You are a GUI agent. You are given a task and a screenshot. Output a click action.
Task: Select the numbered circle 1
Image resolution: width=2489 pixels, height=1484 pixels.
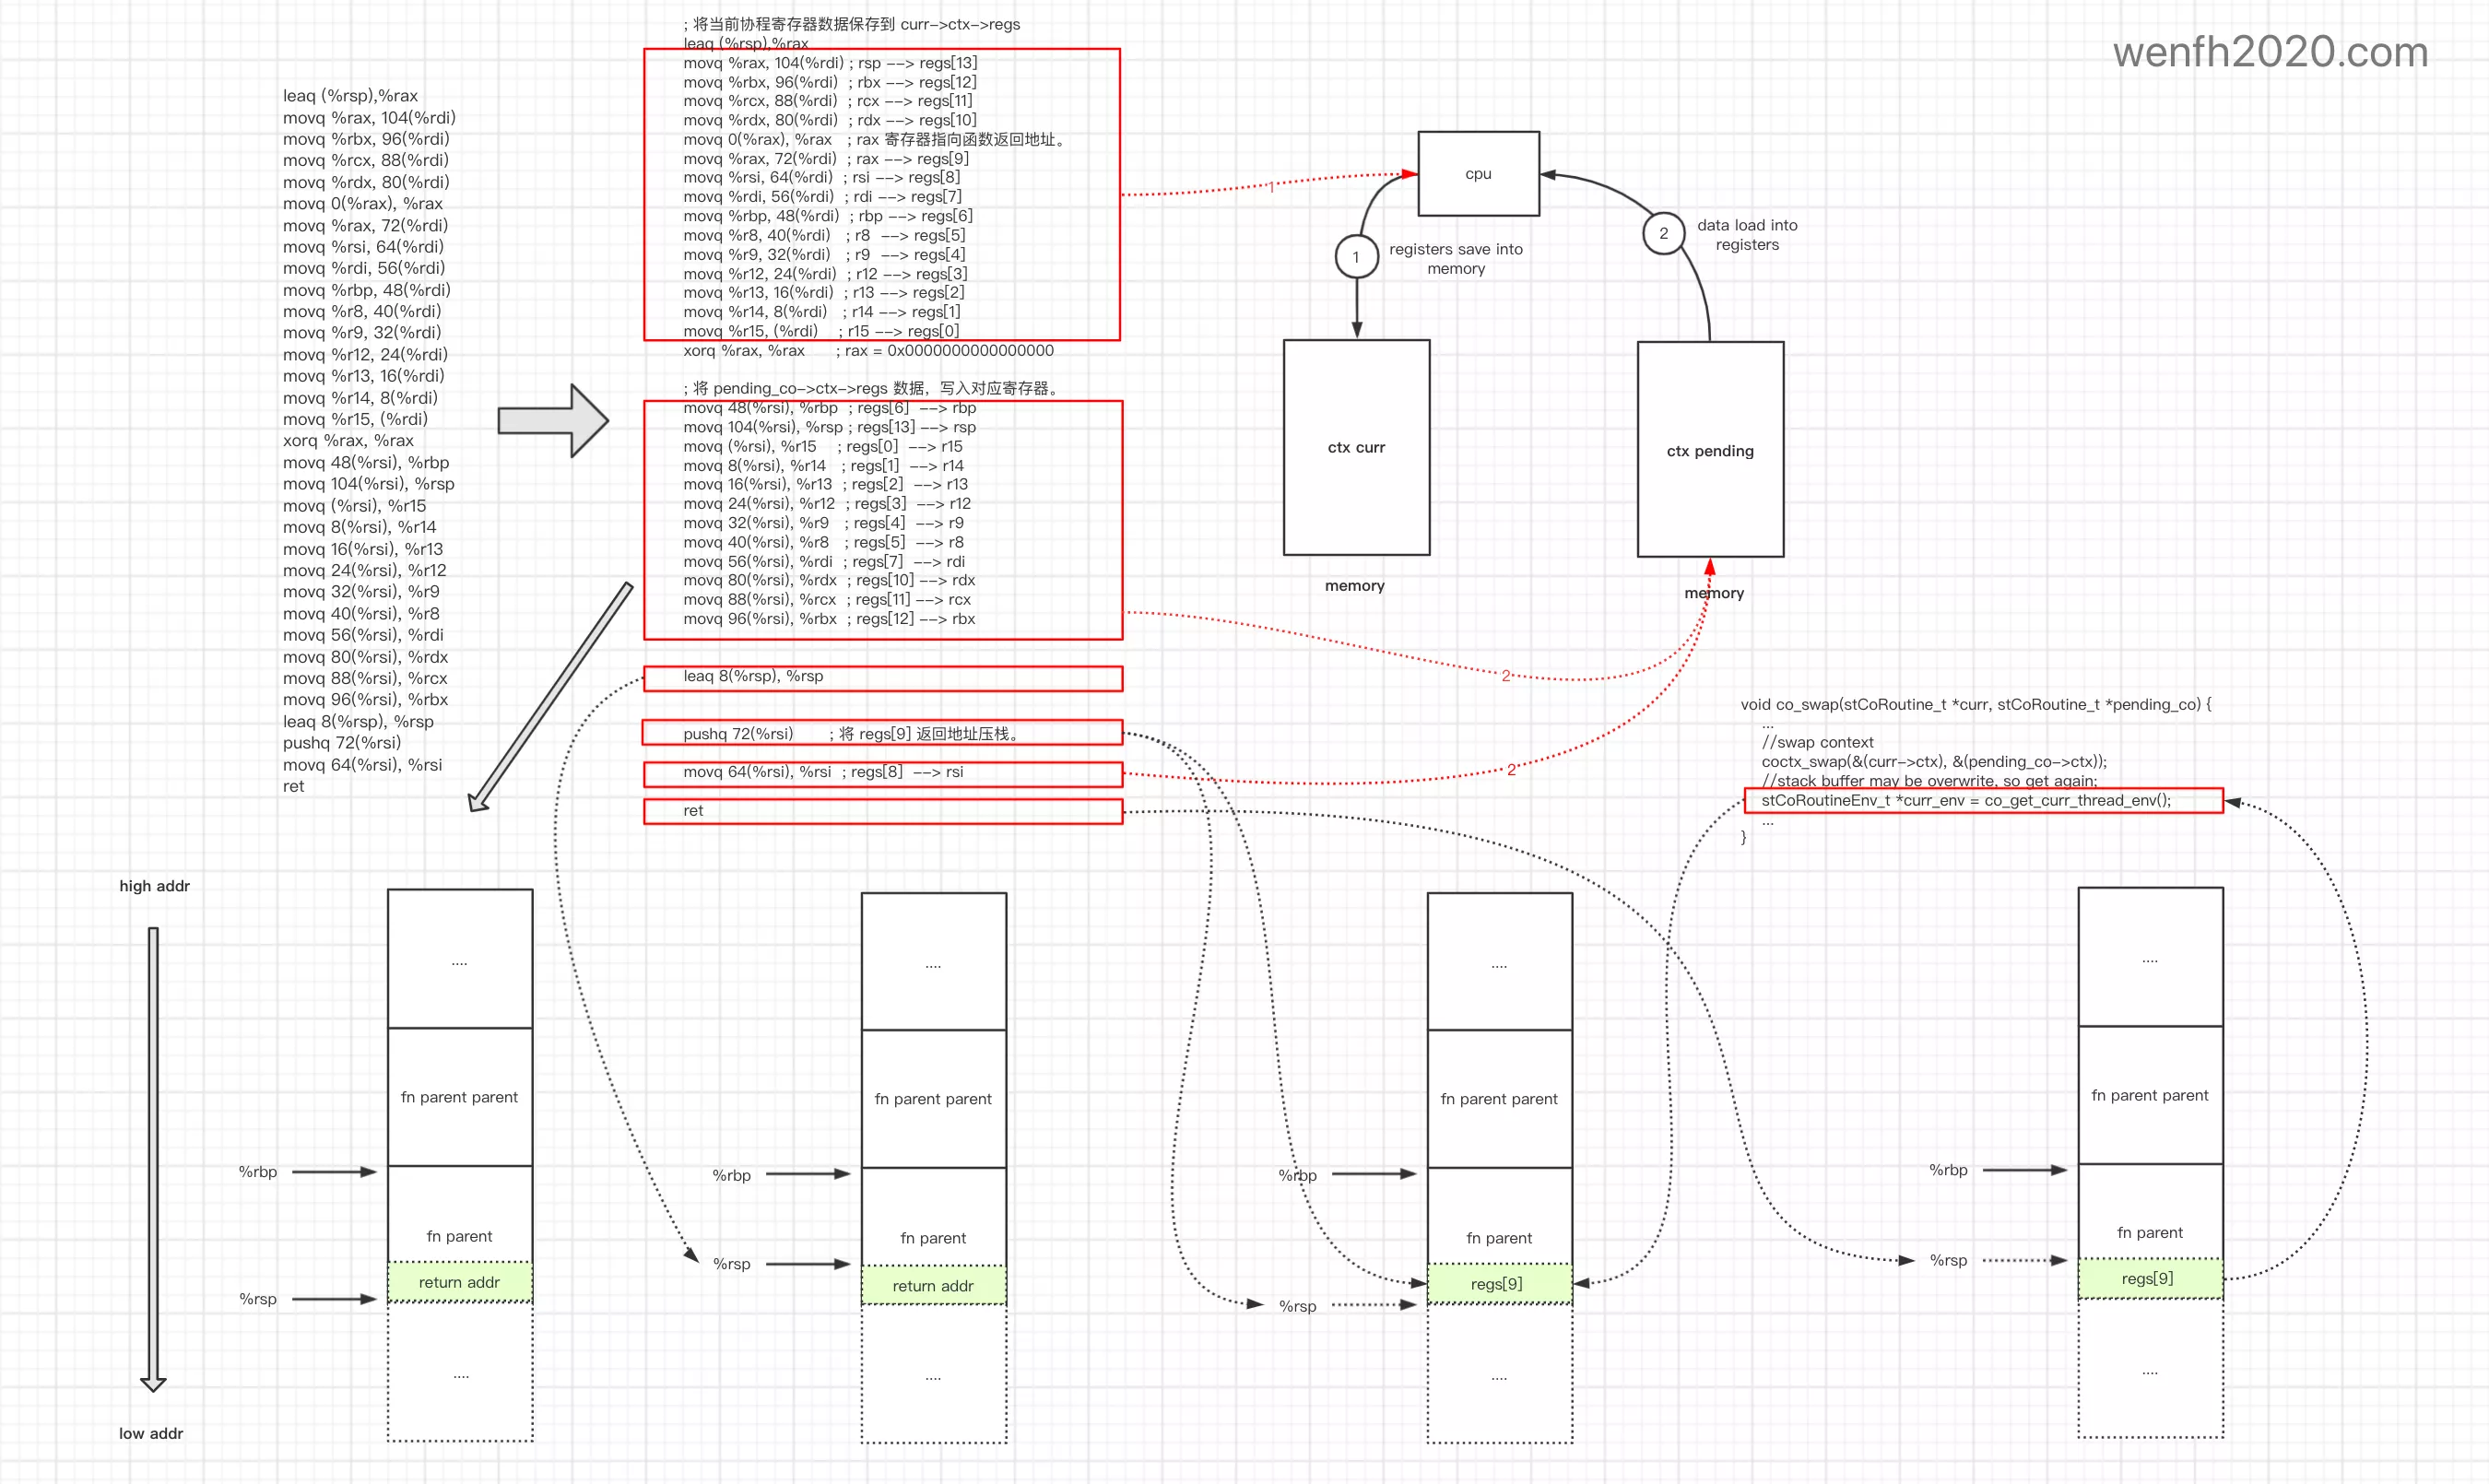[1356, 257]
